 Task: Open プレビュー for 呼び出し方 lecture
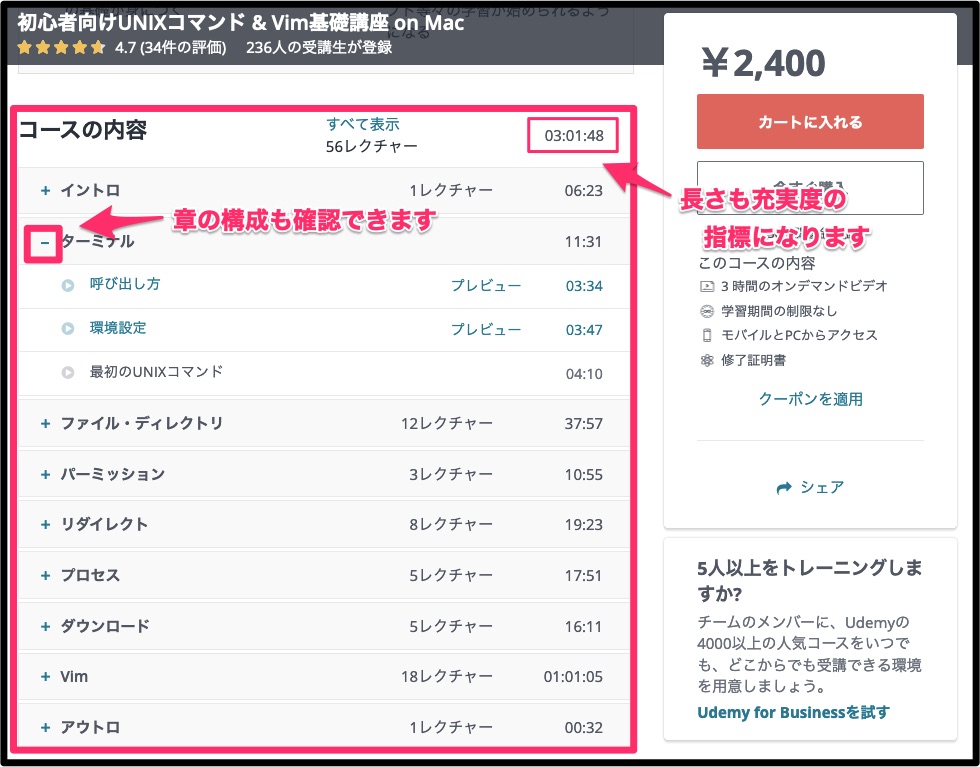point(485,285)
